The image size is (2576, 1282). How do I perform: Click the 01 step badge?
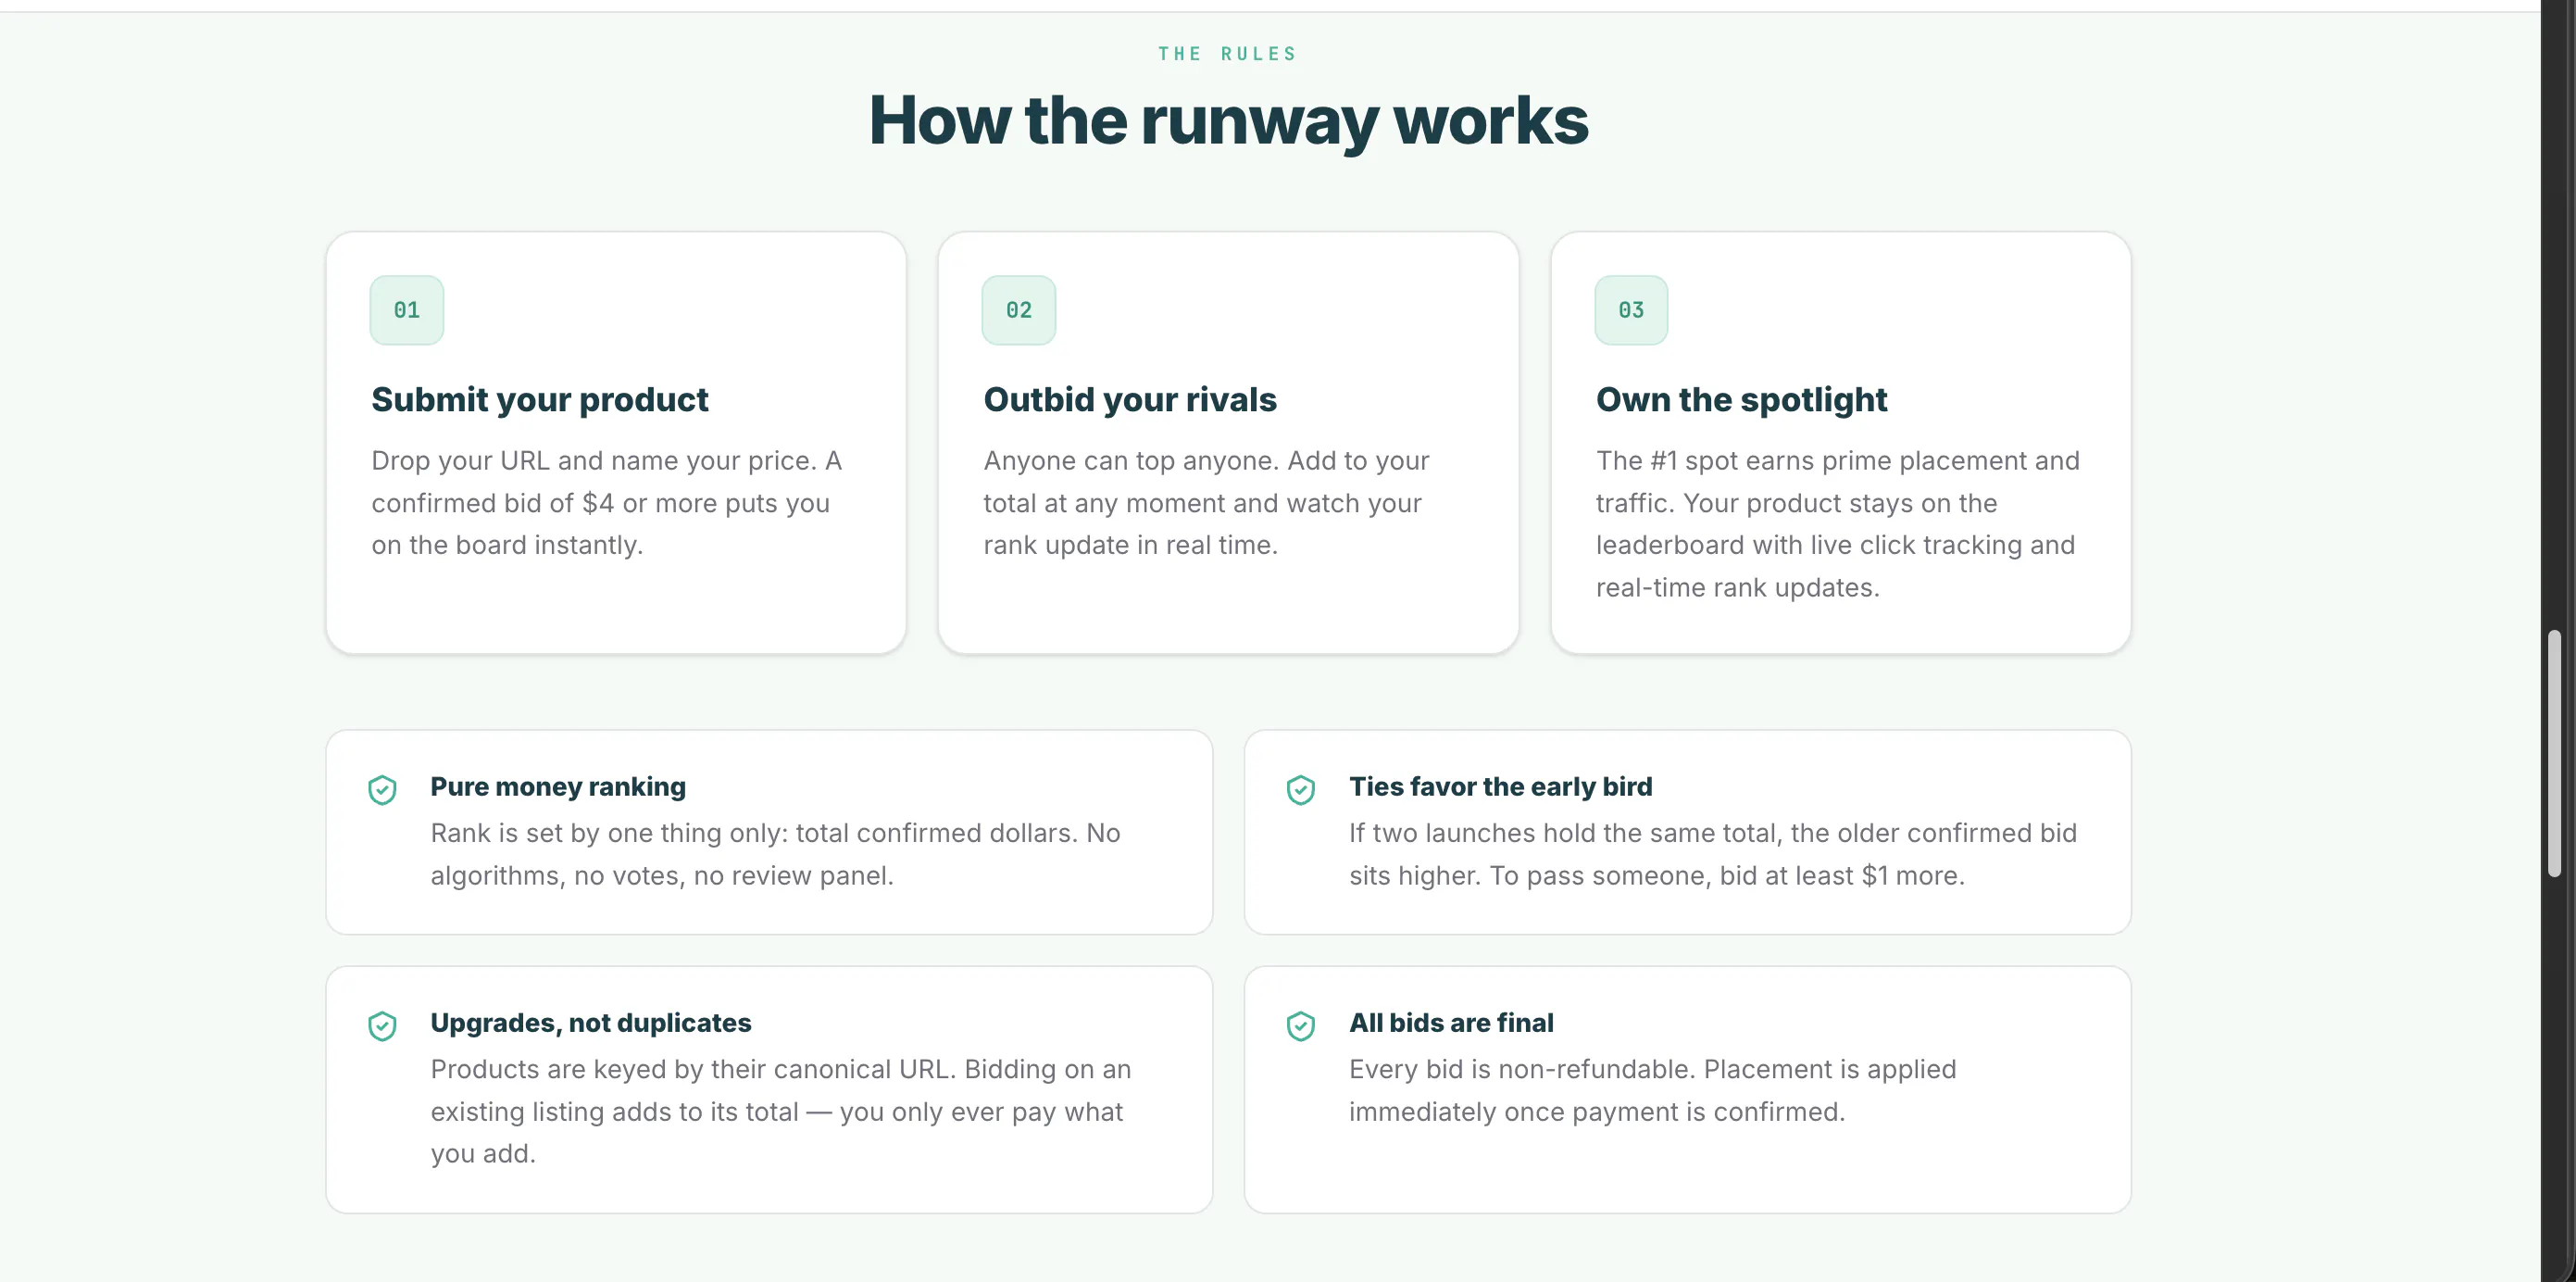coord(406,310)
